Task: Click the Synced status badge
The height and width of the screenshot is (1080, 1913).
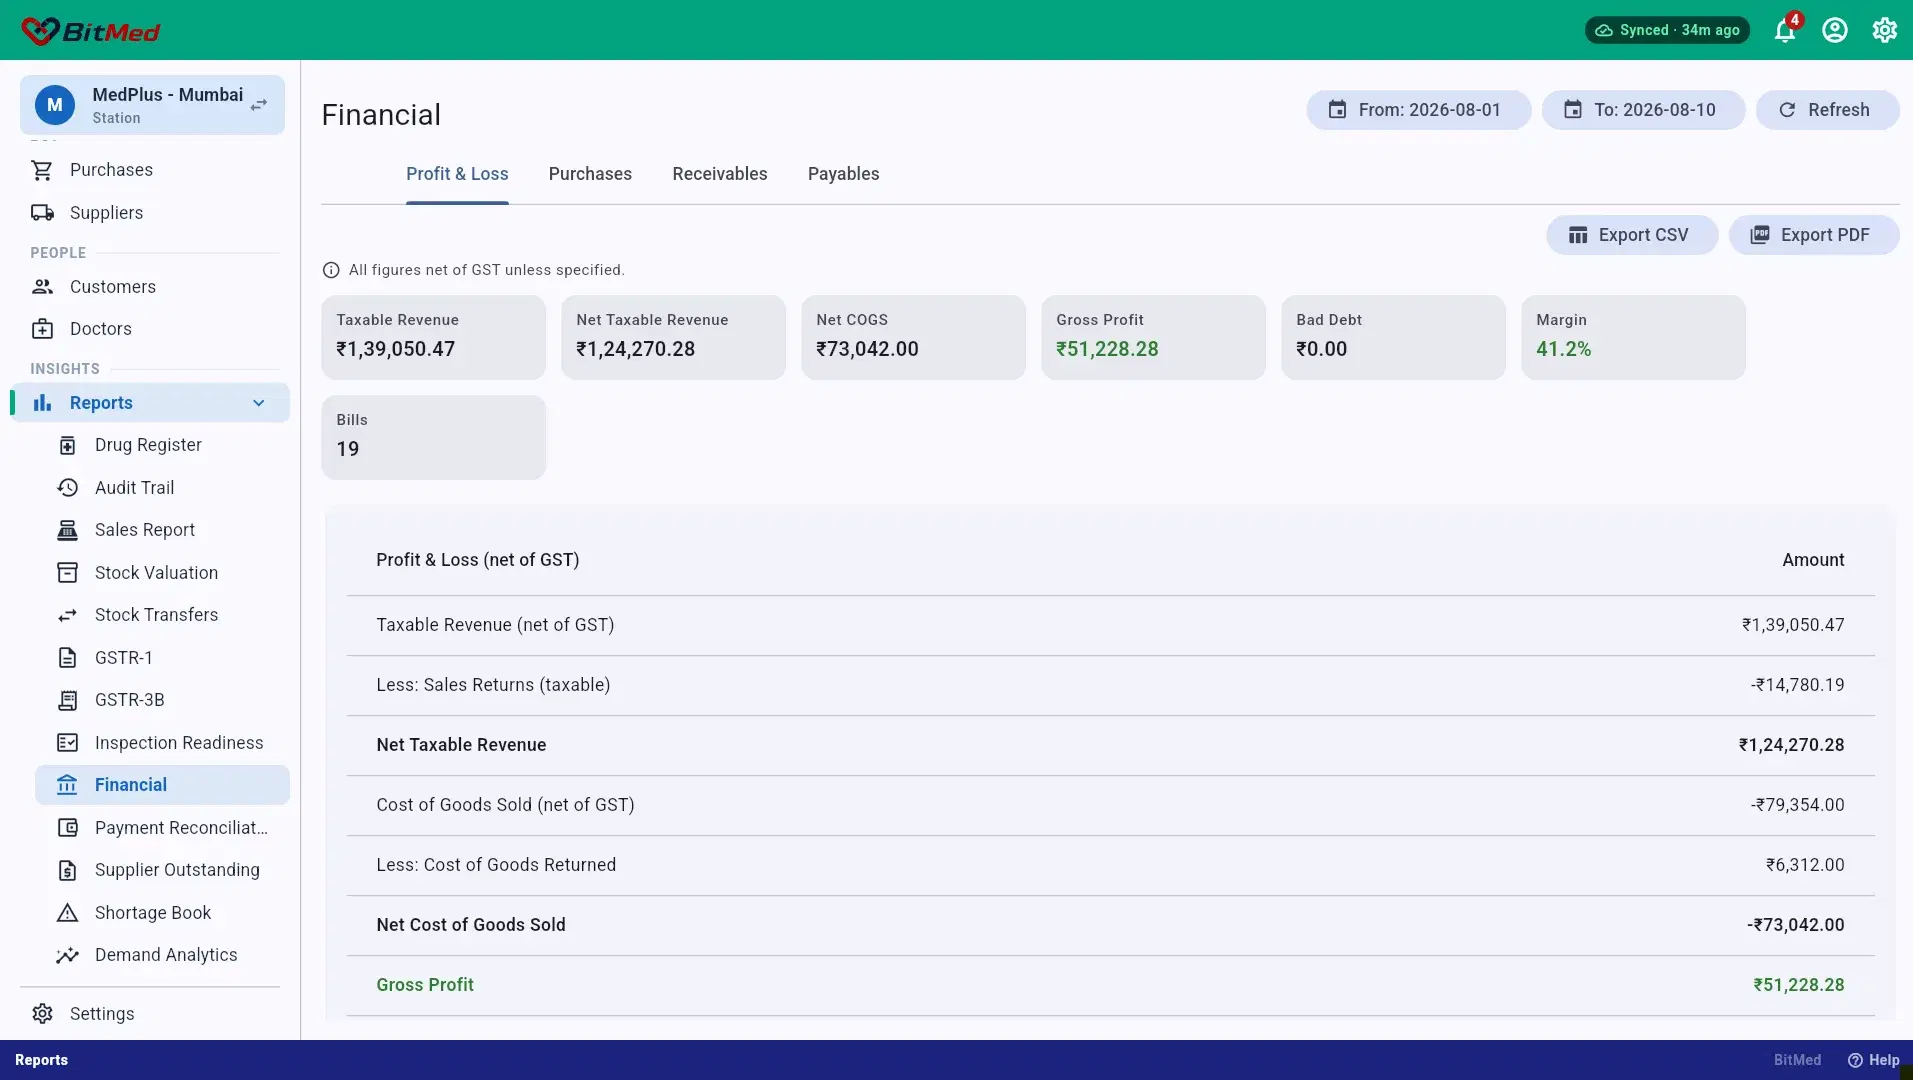Action: [x=1667, y=30]
